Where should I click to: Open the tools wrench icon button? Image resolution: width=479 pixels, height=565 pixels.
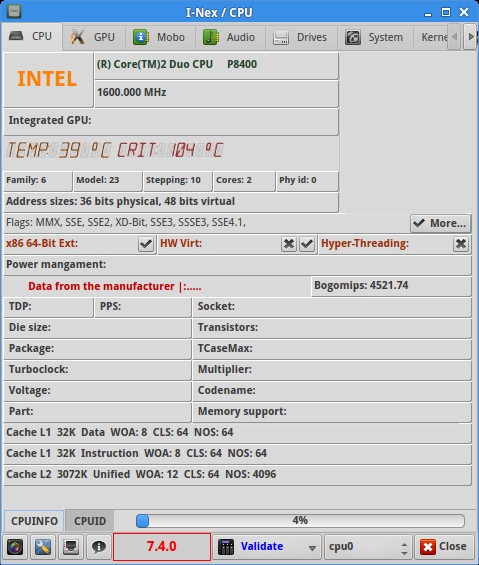pyautogui.click(x=43, y=547)
